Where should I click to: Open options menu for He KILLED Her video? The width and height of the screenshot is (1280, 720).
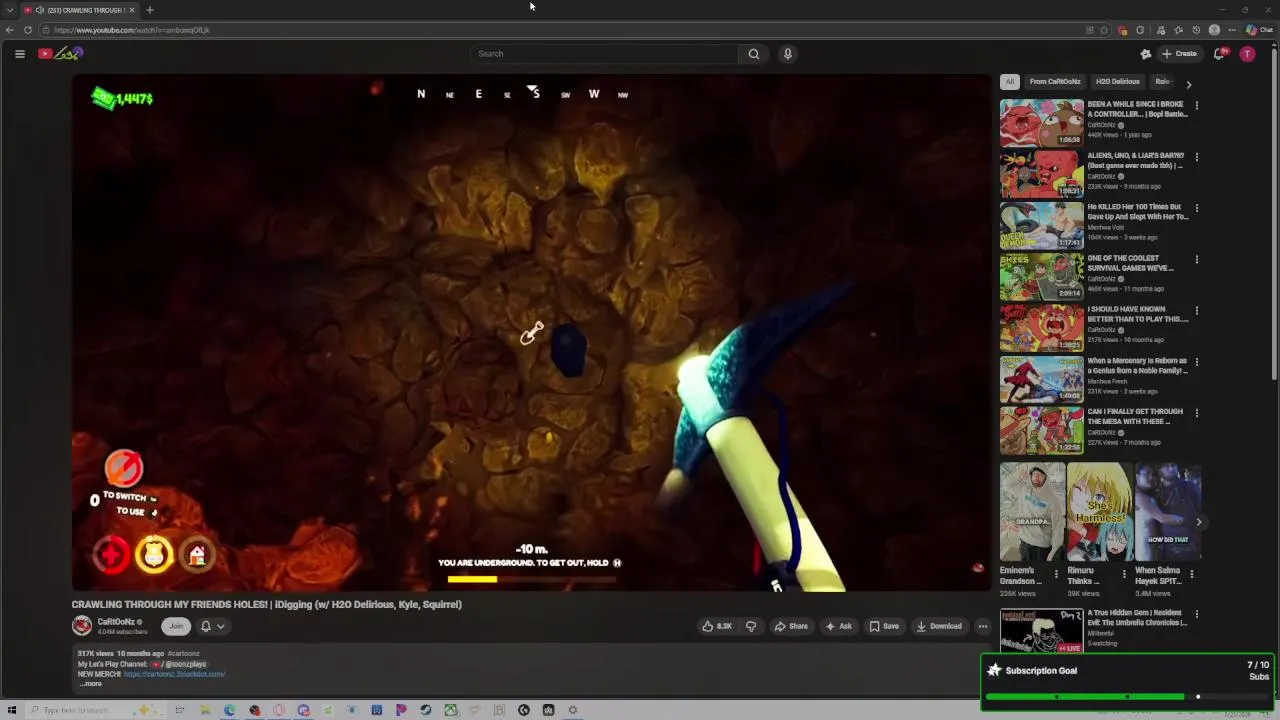[1197, 208]
